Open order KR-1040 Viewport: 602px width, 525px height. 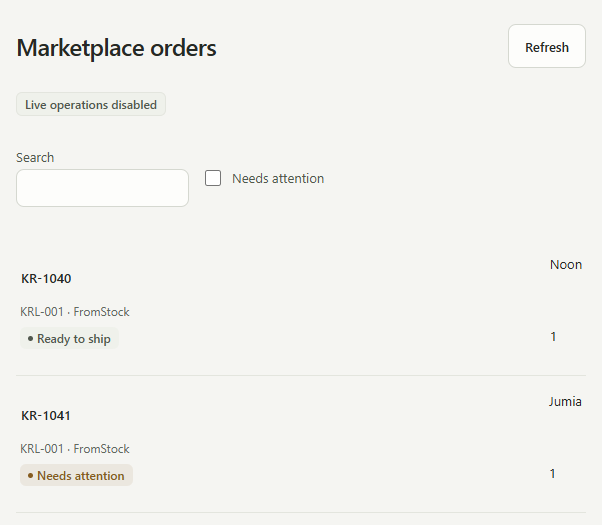click(x=46, y=278)
